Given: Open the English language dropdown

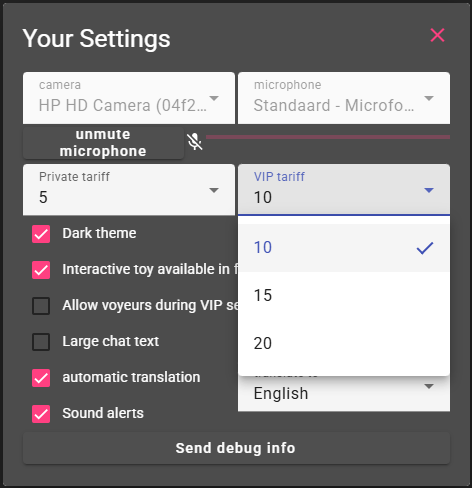Looking at the screenshot, I should click(x=344, y=394).
